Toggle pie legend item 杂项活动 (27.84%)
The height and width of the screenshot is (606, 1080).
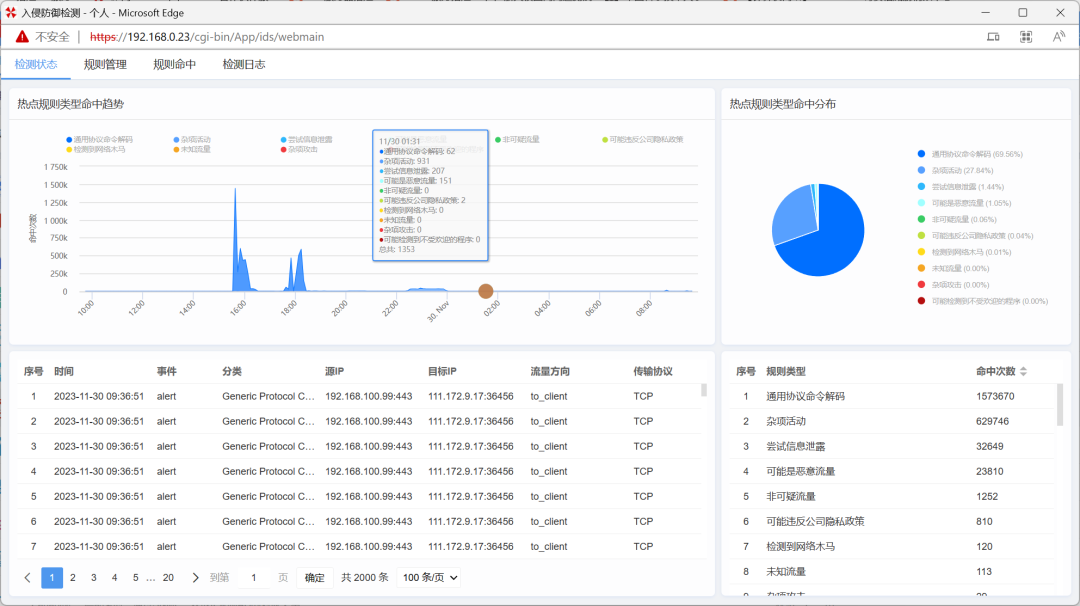pyautogui.click(x=955, y=170)
